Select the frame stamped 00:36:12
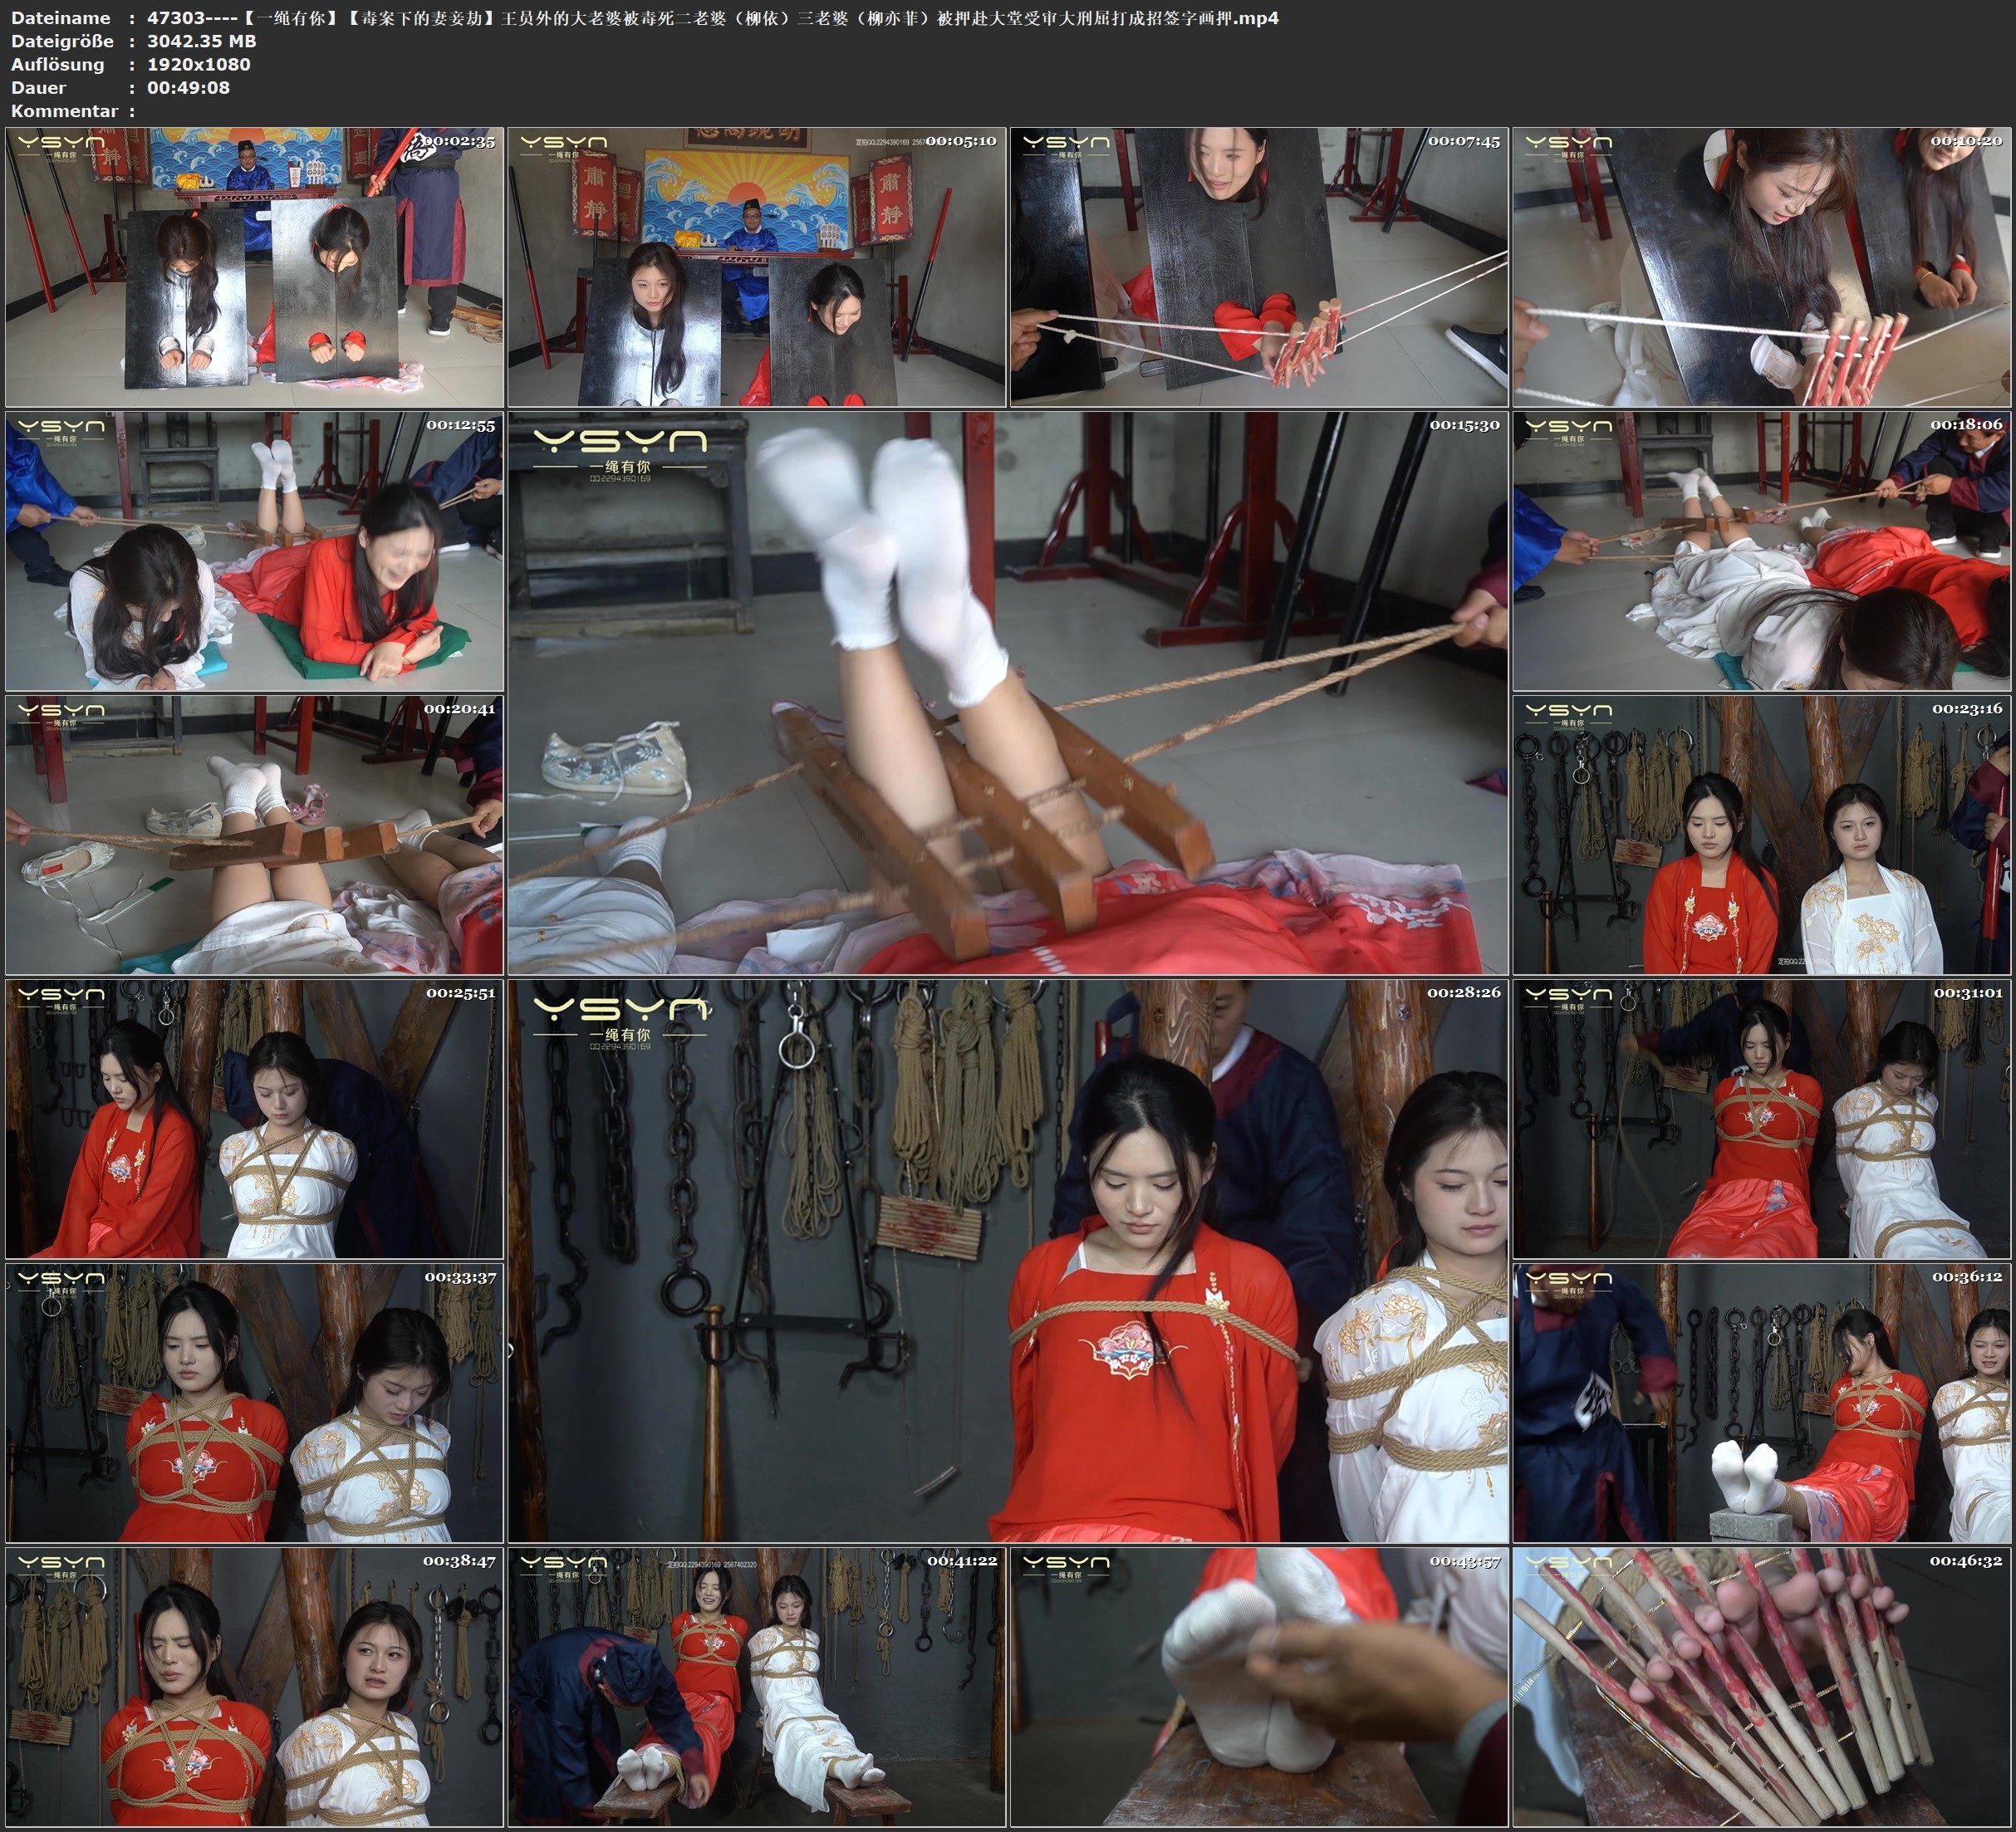The height and width of the screenshot is (1832, 2016). point(1761,1402)
